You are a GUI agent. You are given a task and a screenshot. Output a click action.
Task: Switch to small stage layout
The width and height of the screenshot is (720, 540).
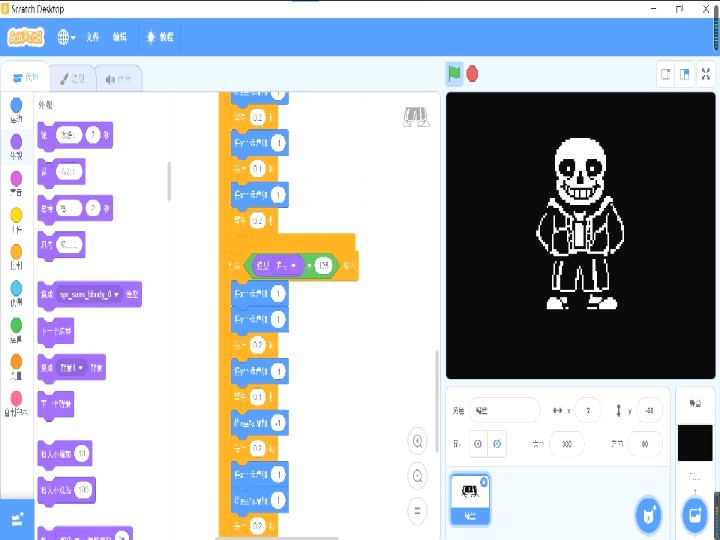pyautogui.click(x=665, y=74)
